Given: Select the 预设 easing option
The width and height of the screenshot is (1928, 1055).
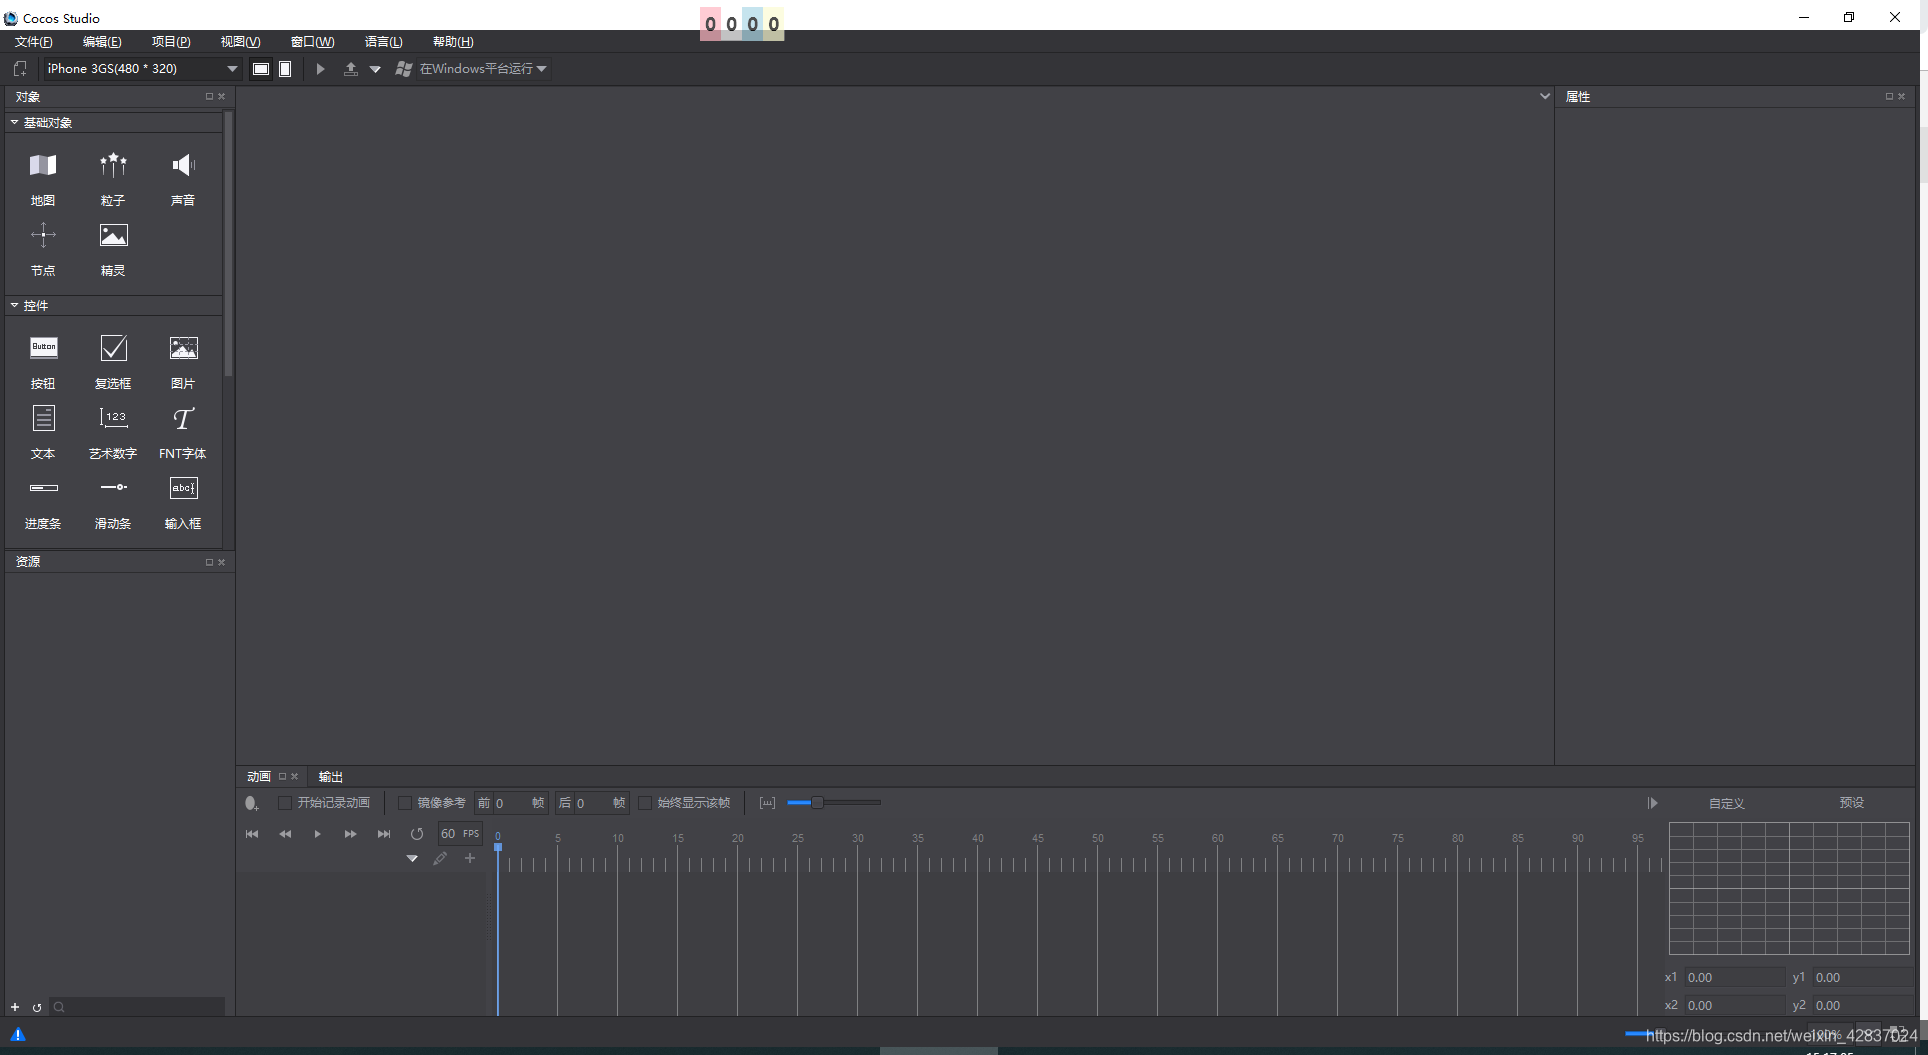Looking at the screenshot, I should [1852, 803].
